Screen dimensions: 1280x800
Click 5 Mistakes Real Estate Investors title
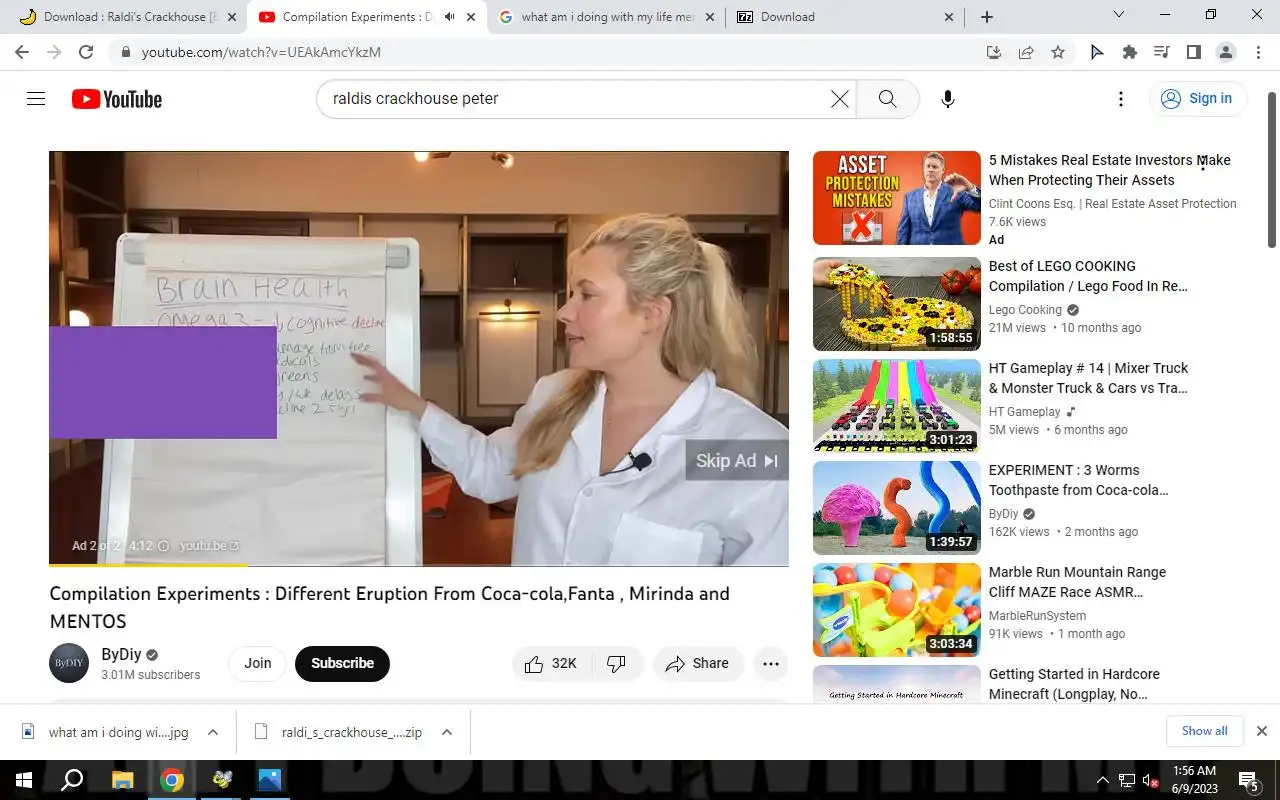point(1109,170)
